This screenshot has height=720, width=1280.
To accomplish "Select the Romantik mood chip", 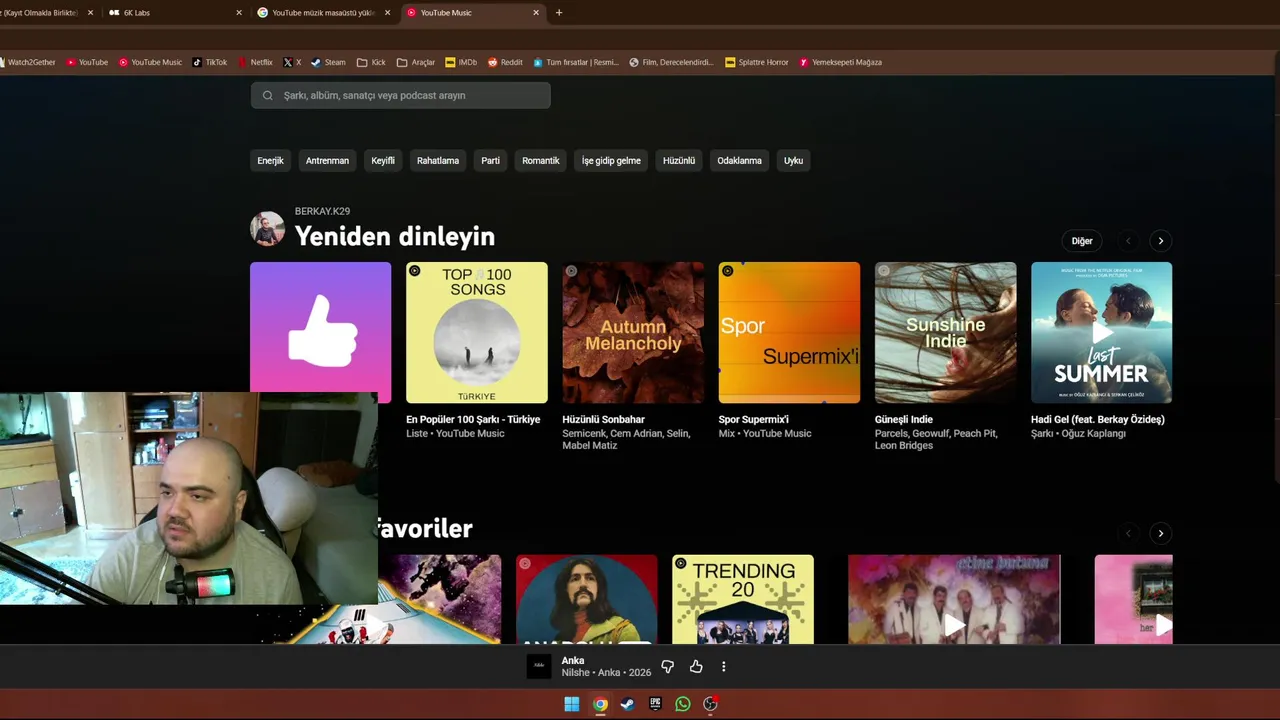I will 541,160.
